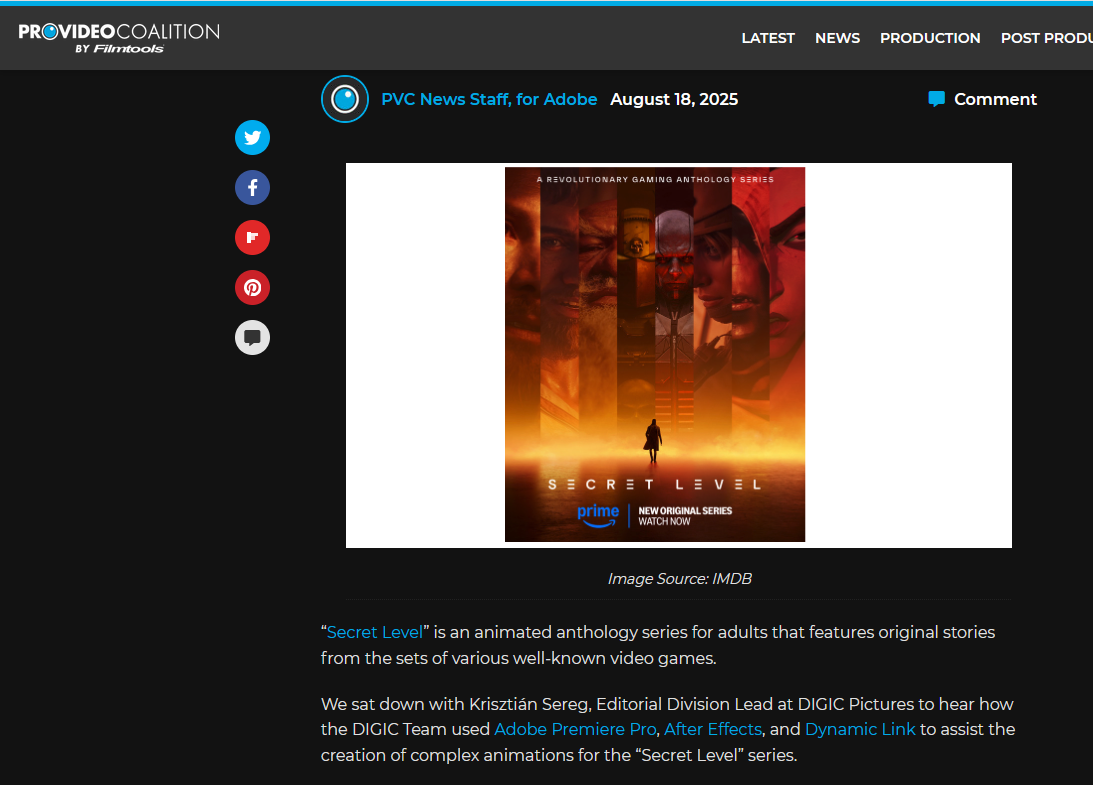Open the News menu item

click(x=837, y=38)
